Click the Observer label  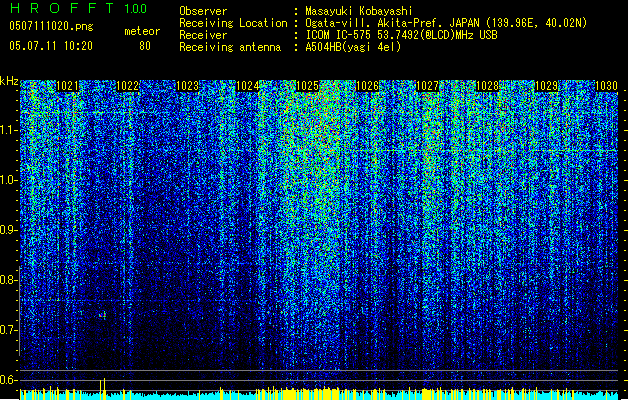click(x=203, y=11)
